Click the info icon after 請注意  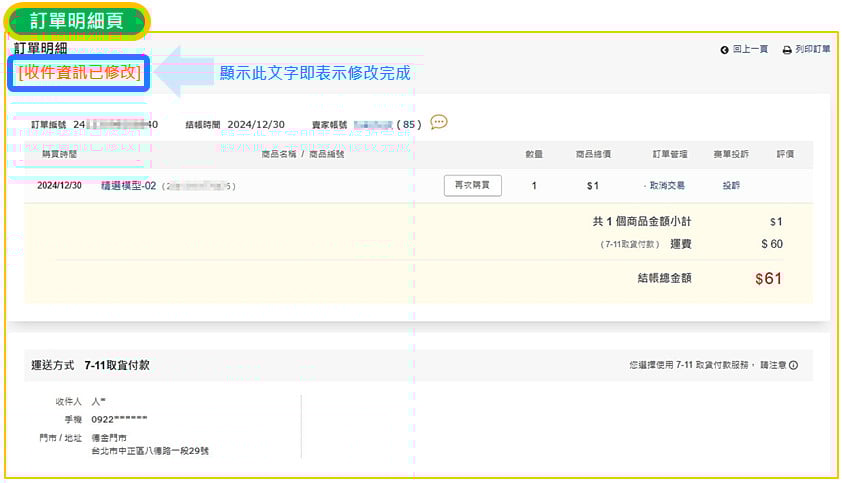click(794, 366)
